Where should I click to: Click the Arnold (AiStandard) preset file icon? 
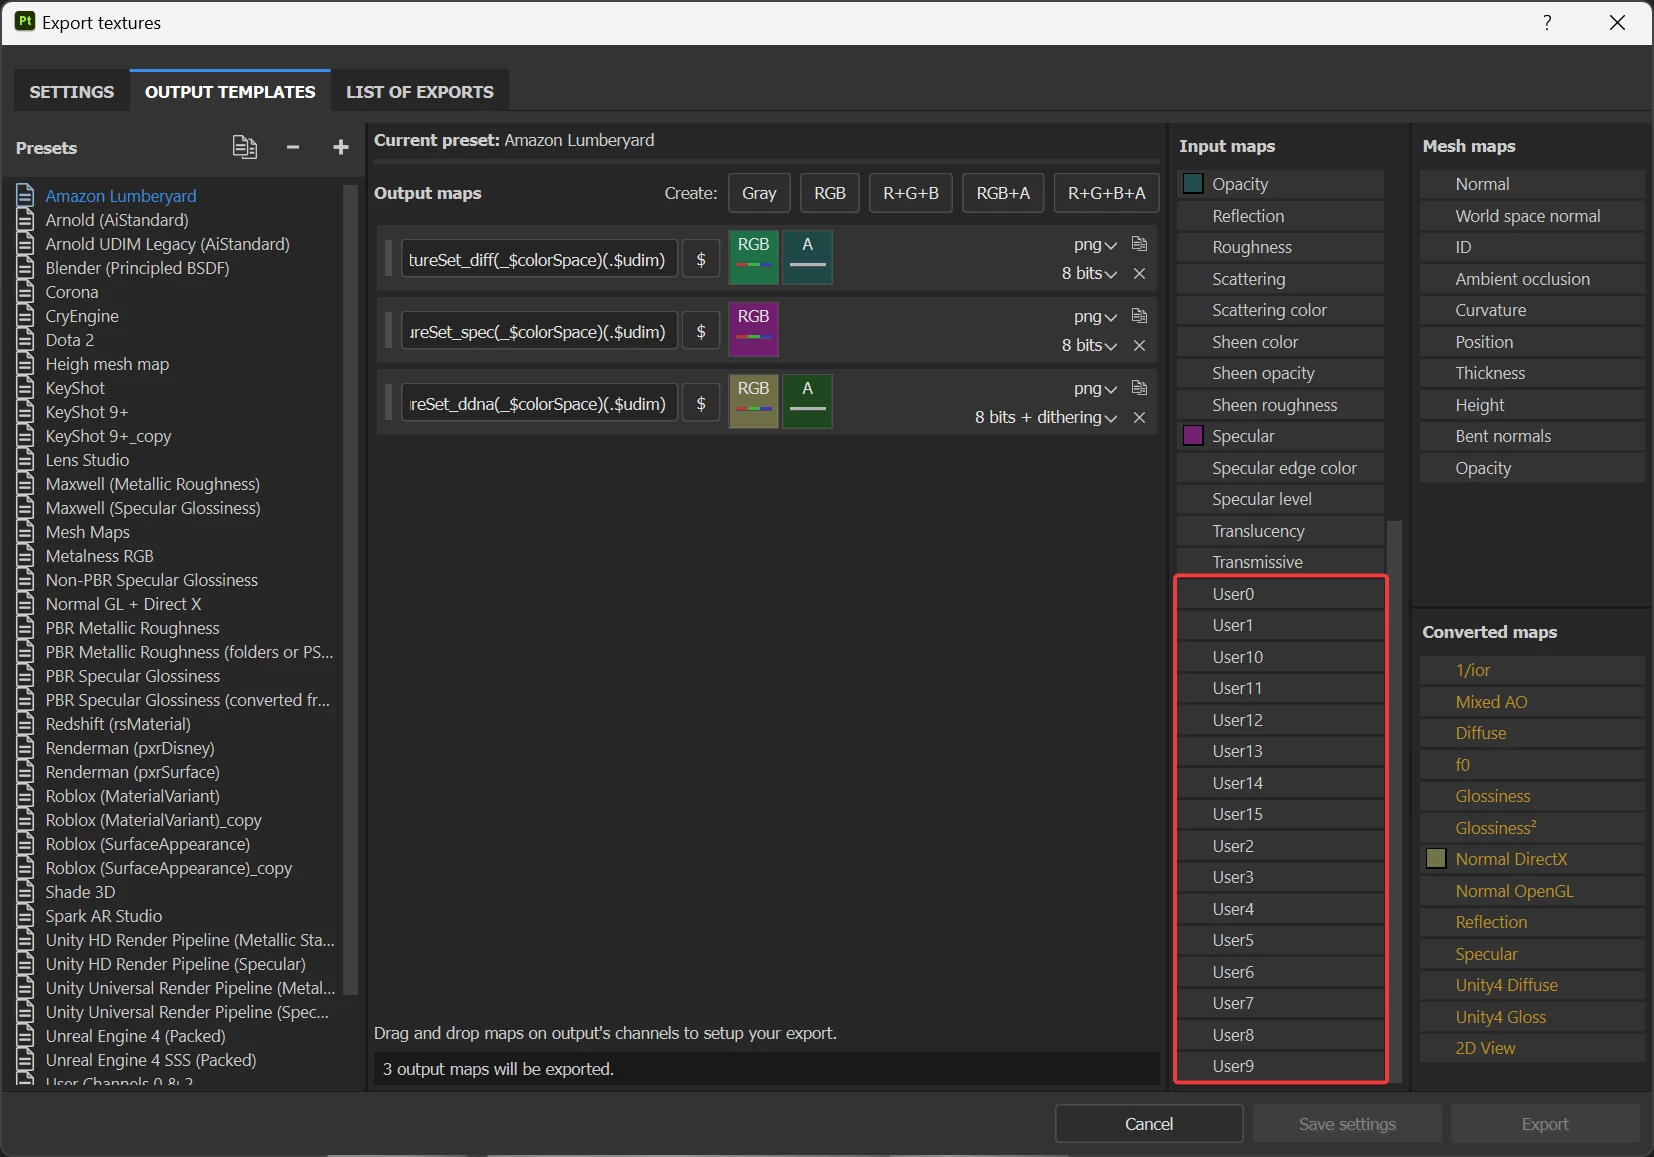tap(26, 220)
